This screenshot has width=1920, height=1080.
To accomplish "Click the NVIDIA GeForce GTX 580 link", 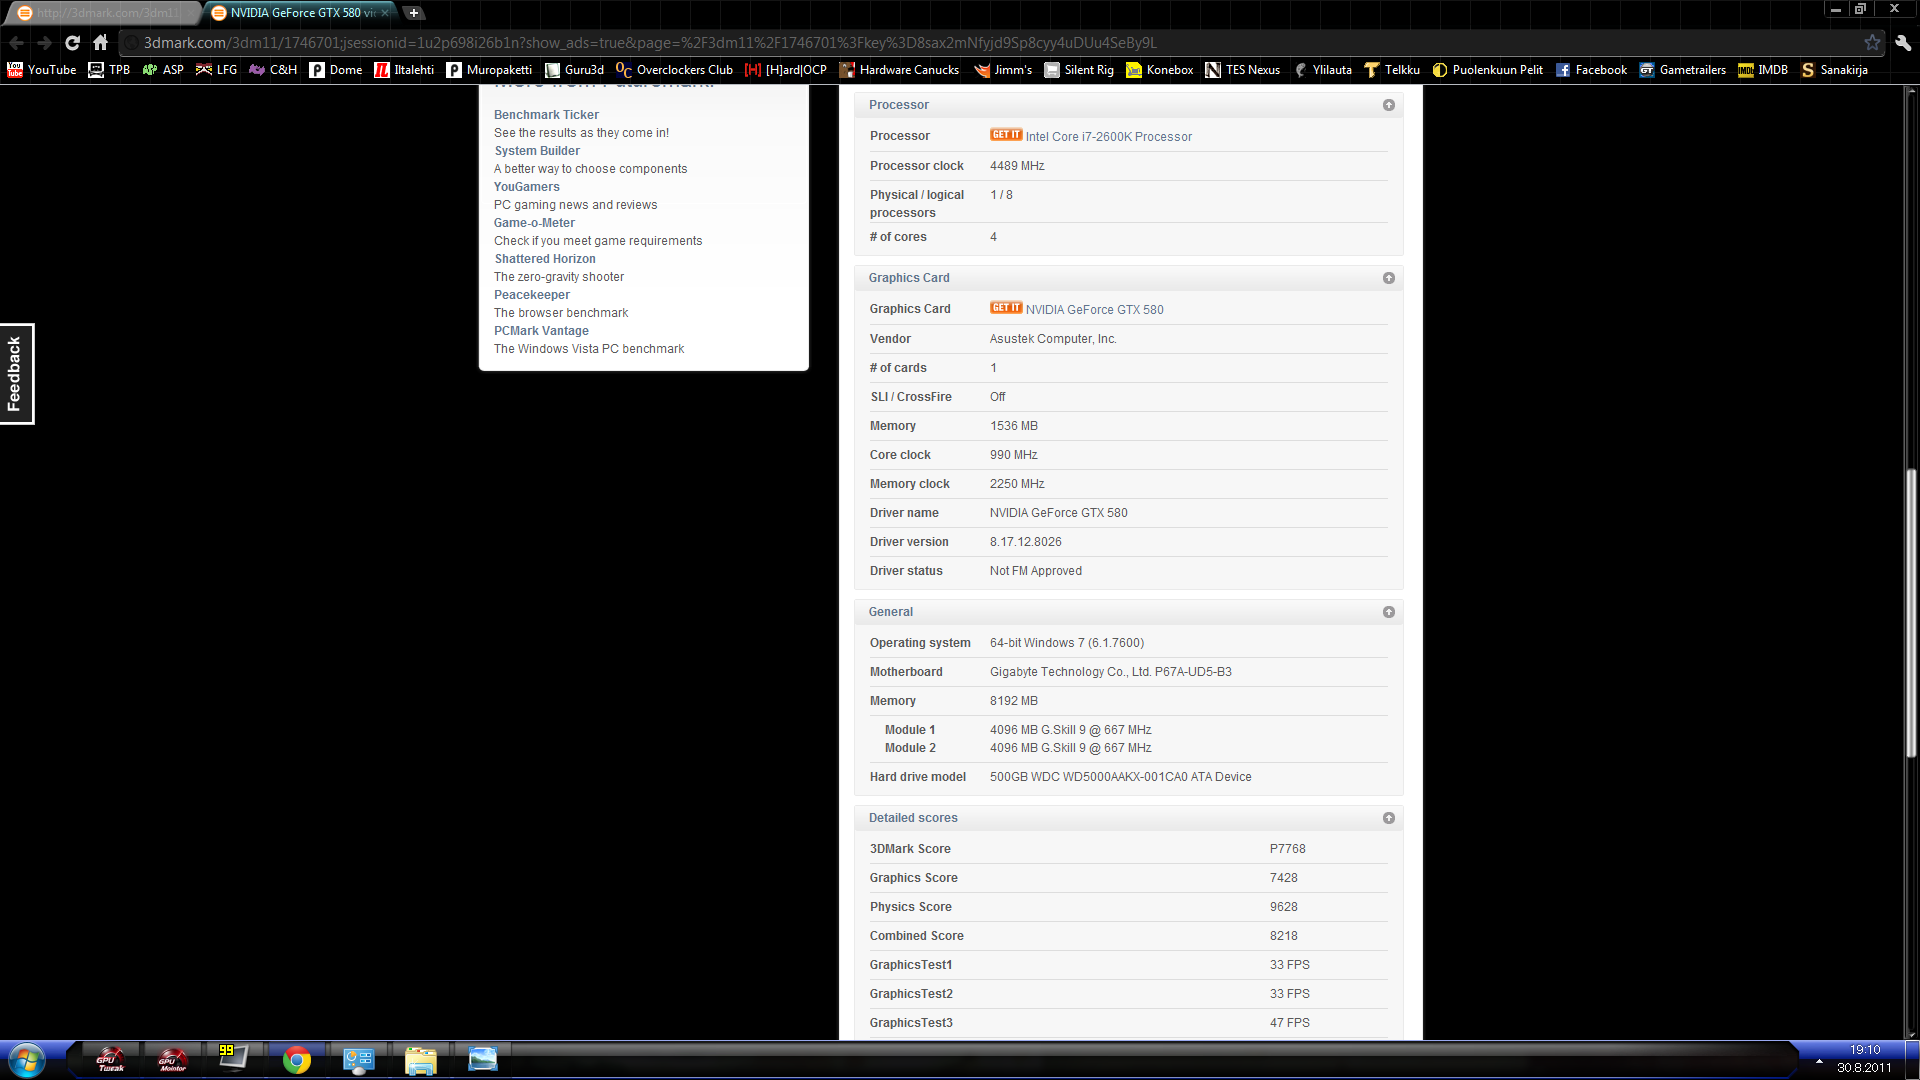I will click(x=1095, y=309).
